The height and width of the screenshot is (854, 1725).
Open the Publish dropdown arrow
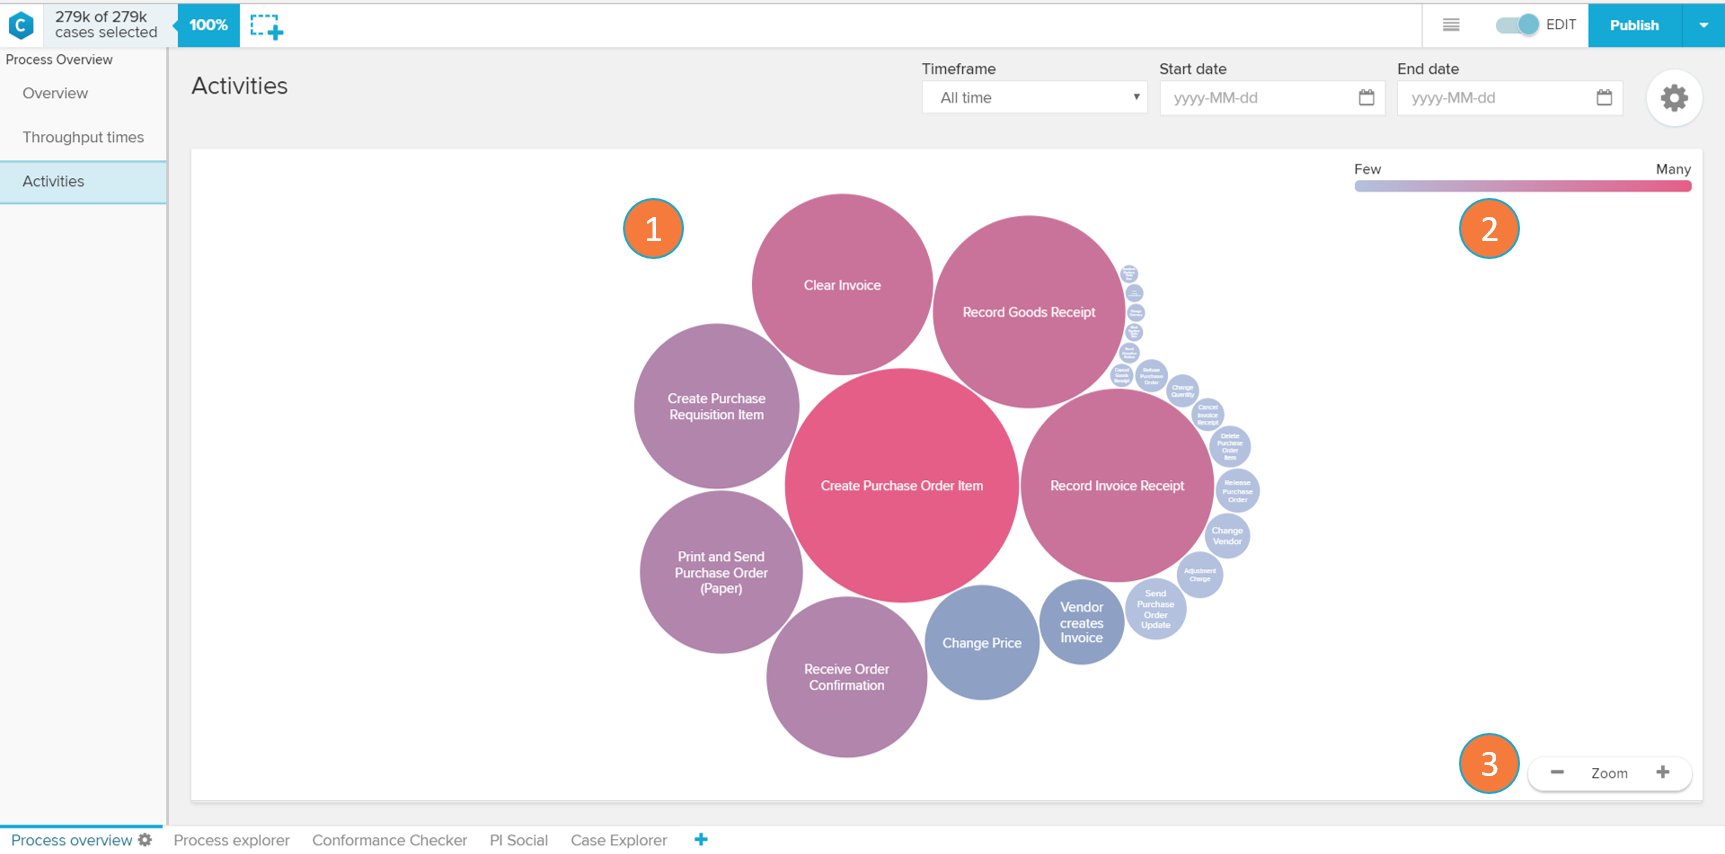tap(1703, 25)
